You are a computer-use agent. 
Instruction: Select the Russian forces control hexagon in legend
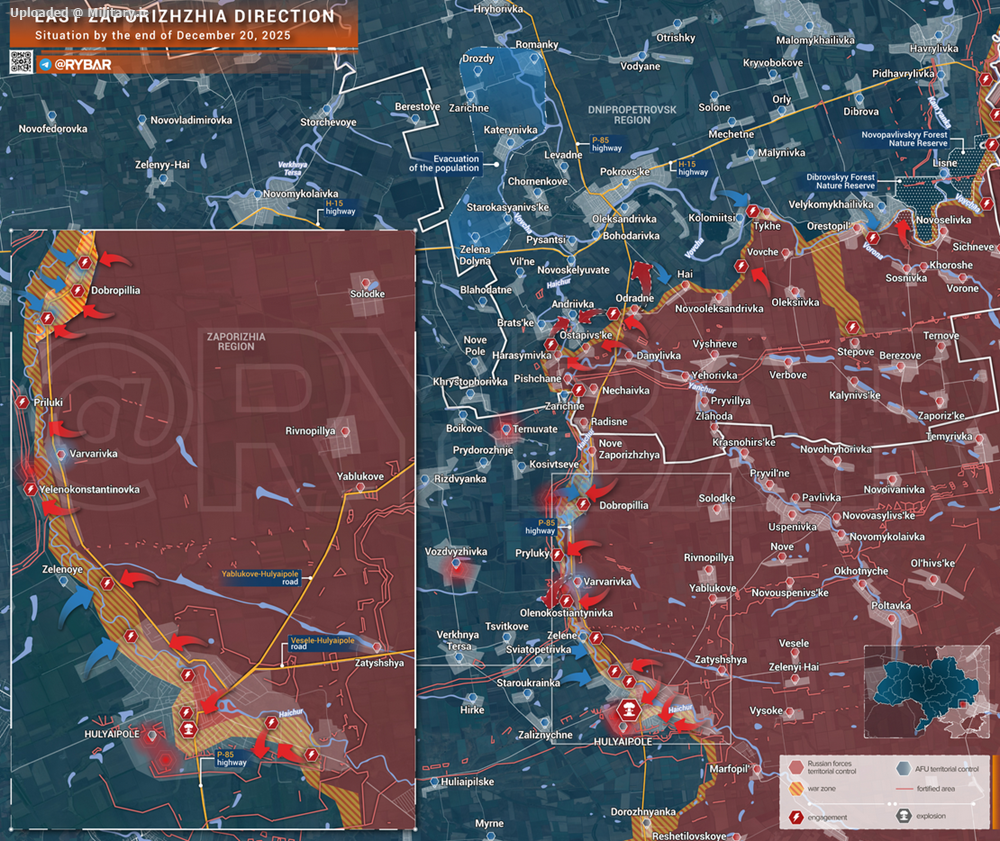coord(796,767)
